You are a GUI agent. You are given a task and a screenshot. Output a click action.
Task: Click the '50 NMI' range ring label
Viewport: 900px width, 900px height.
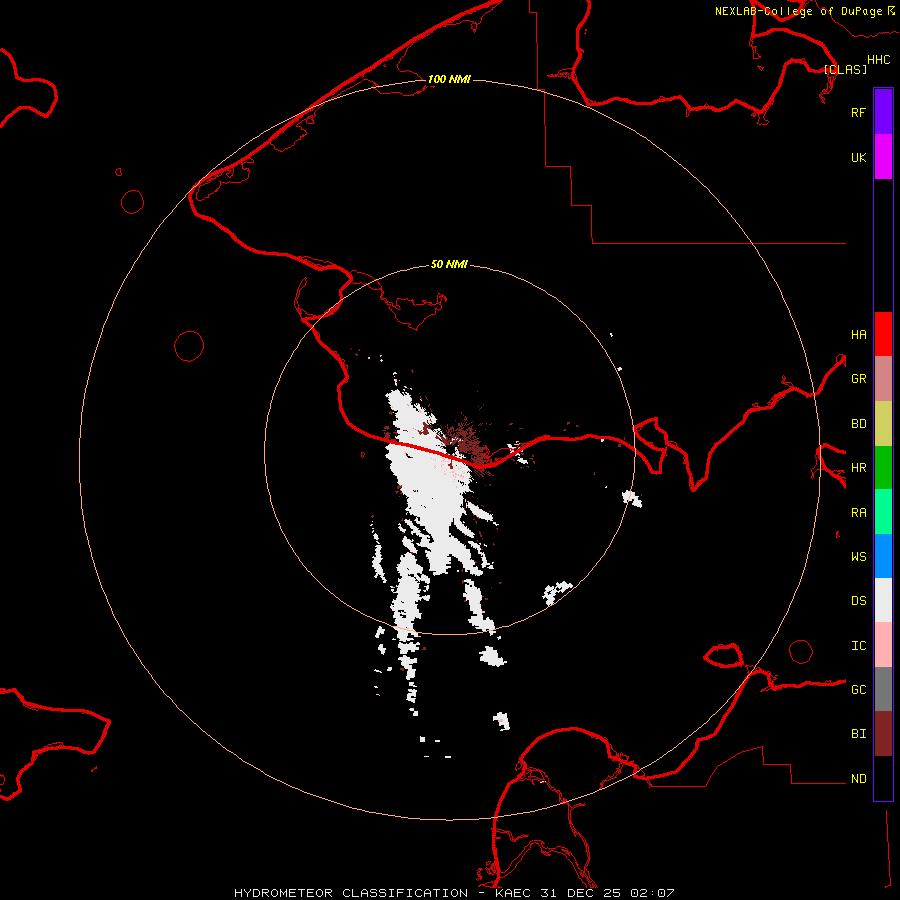[x=449, y=264]
